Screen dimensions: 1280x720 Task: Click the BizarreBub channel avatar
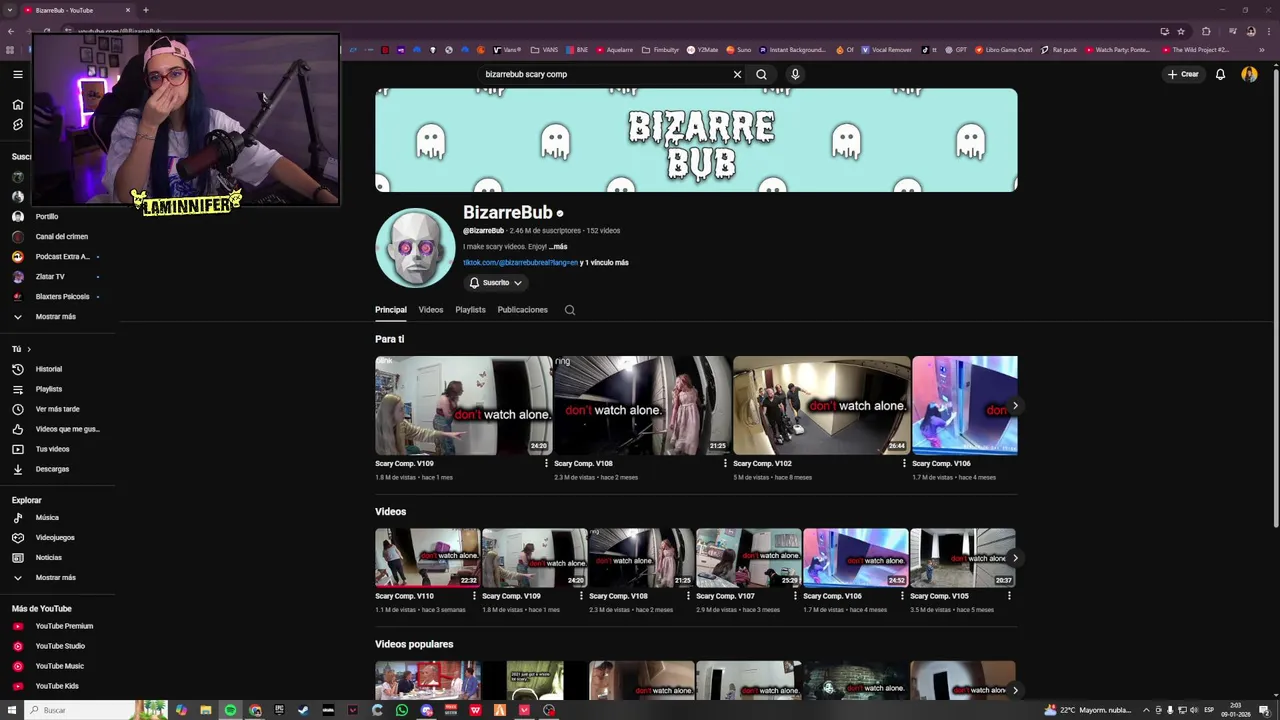click(415, 248)
